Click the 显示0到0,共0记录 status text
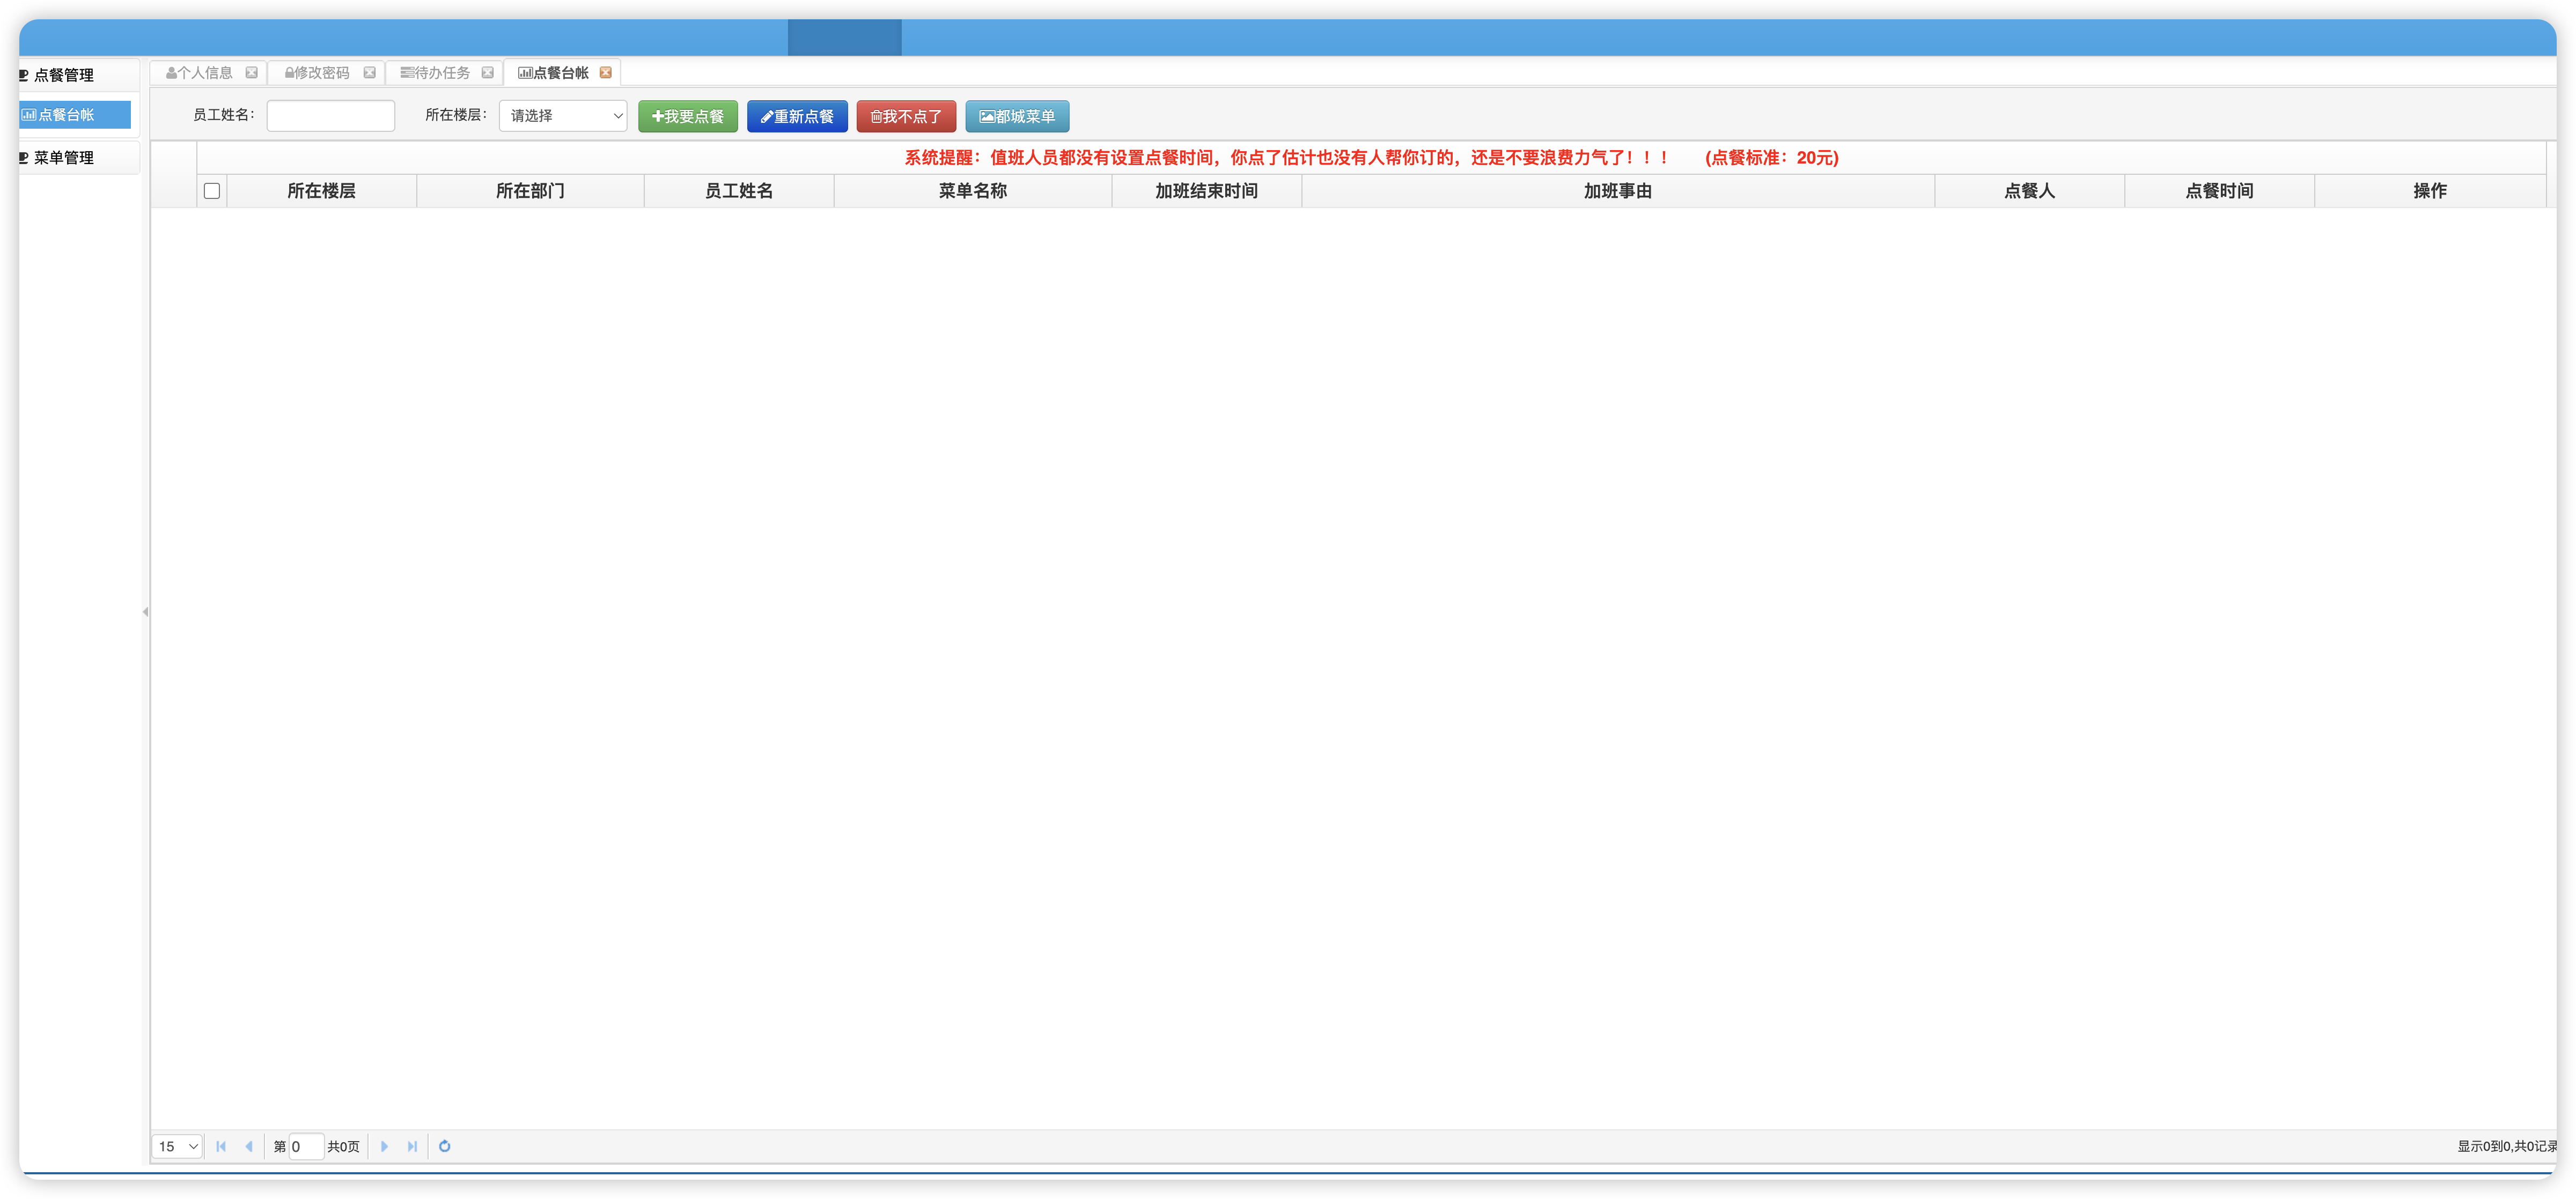The height and width of the screenshot is (1199, 2576). tap(2506, 1146)
